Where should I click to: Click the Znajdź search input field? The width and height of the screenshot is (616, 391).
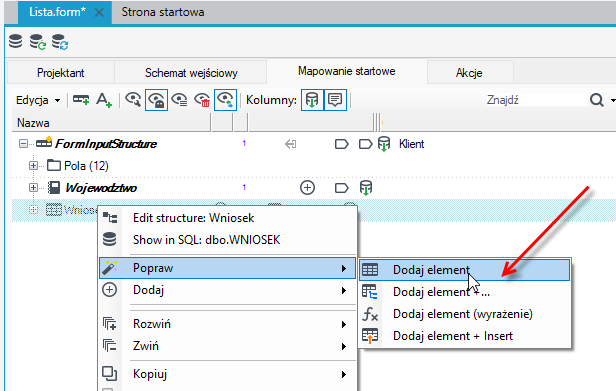(535, 100)
